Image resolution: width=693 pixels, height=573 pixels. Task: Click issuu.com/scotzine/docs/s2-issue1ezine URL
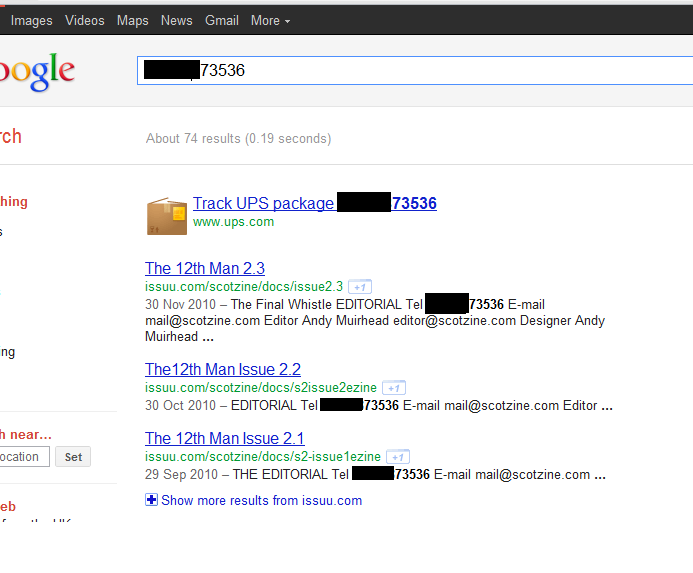[x=263, y=456]
